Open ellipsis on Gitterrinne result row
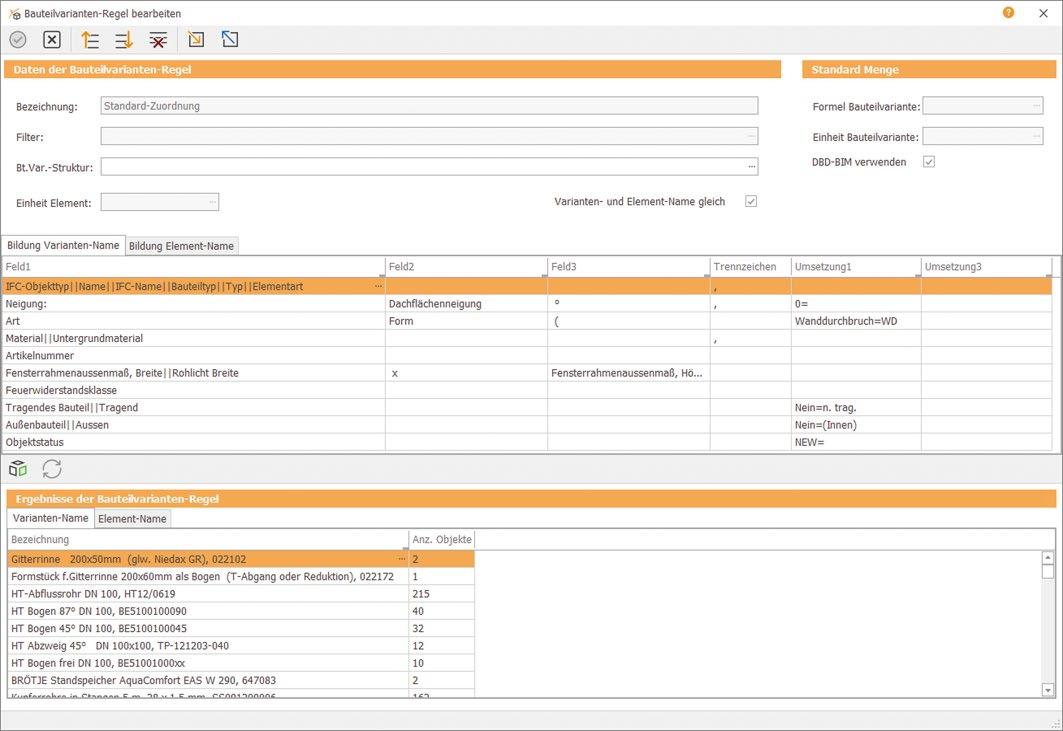 (401, 559)
